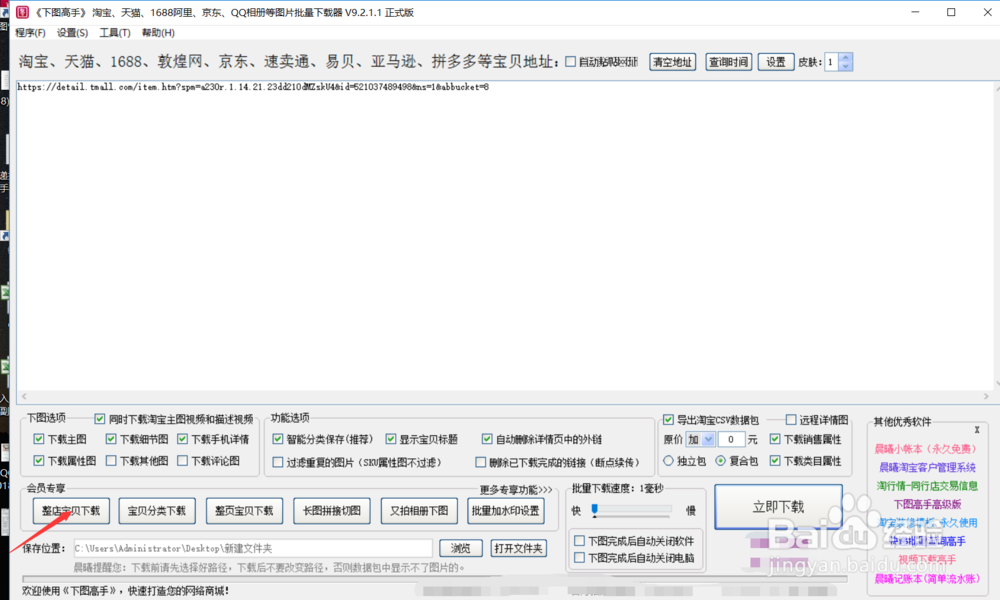Open the 晨曦淘宝客户管理系统 link
The width and height of the screenshot is (1000, 600).
pyautogui.click(x=927, y=467)
